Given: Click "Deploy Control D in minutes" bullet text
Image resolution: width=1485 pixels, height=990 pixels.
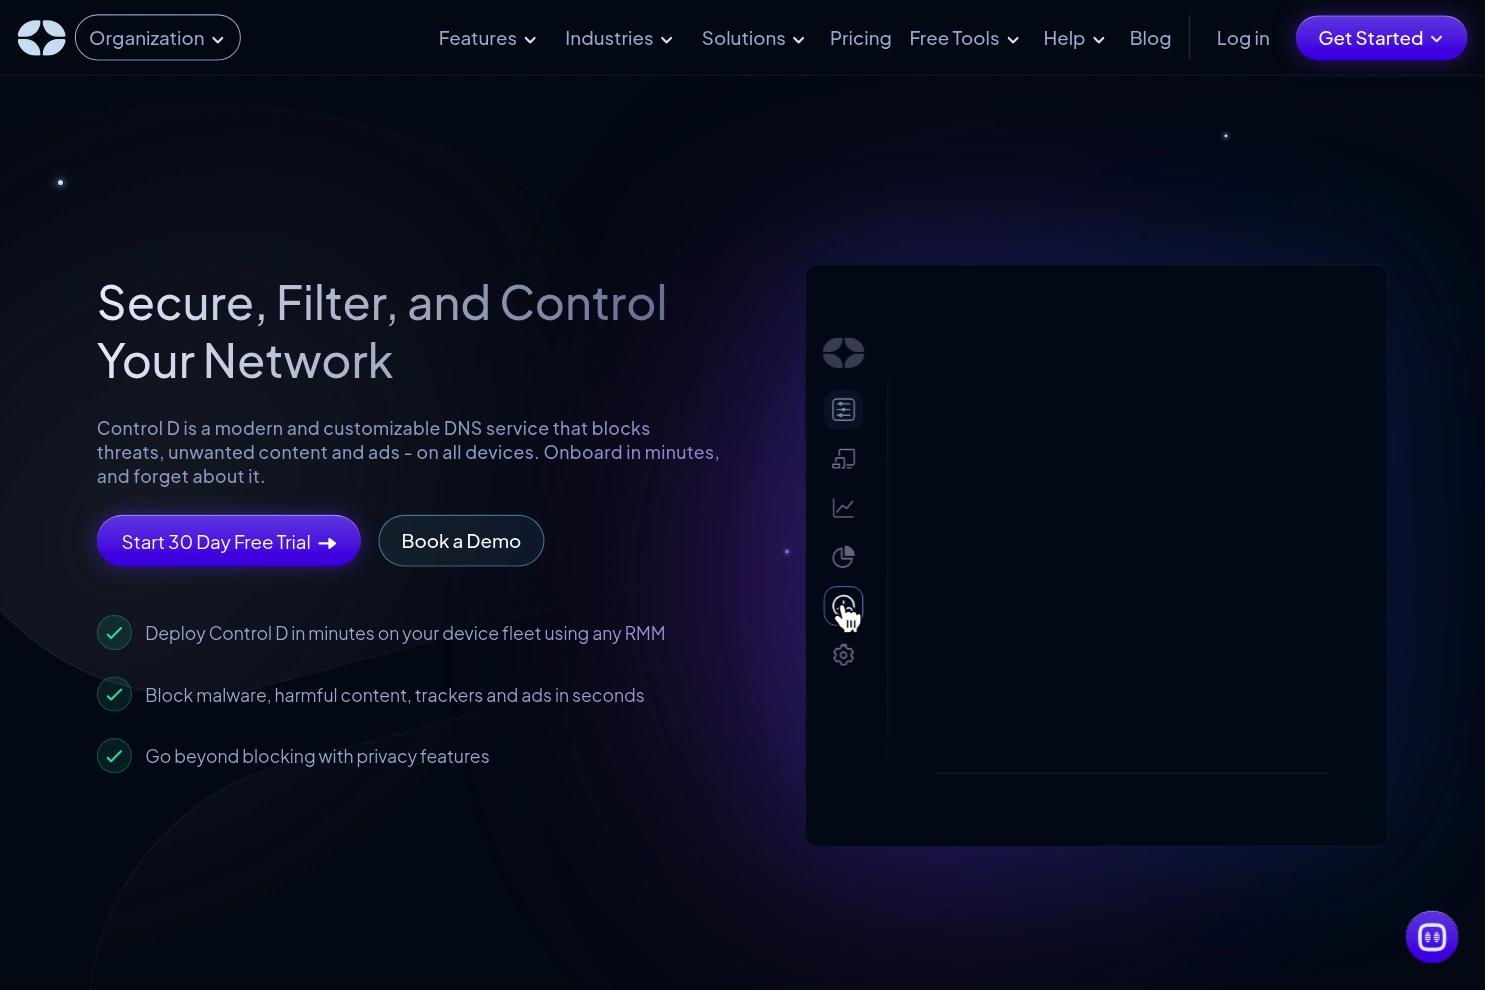Looking at the screenshot, I should tap(405, 633).
